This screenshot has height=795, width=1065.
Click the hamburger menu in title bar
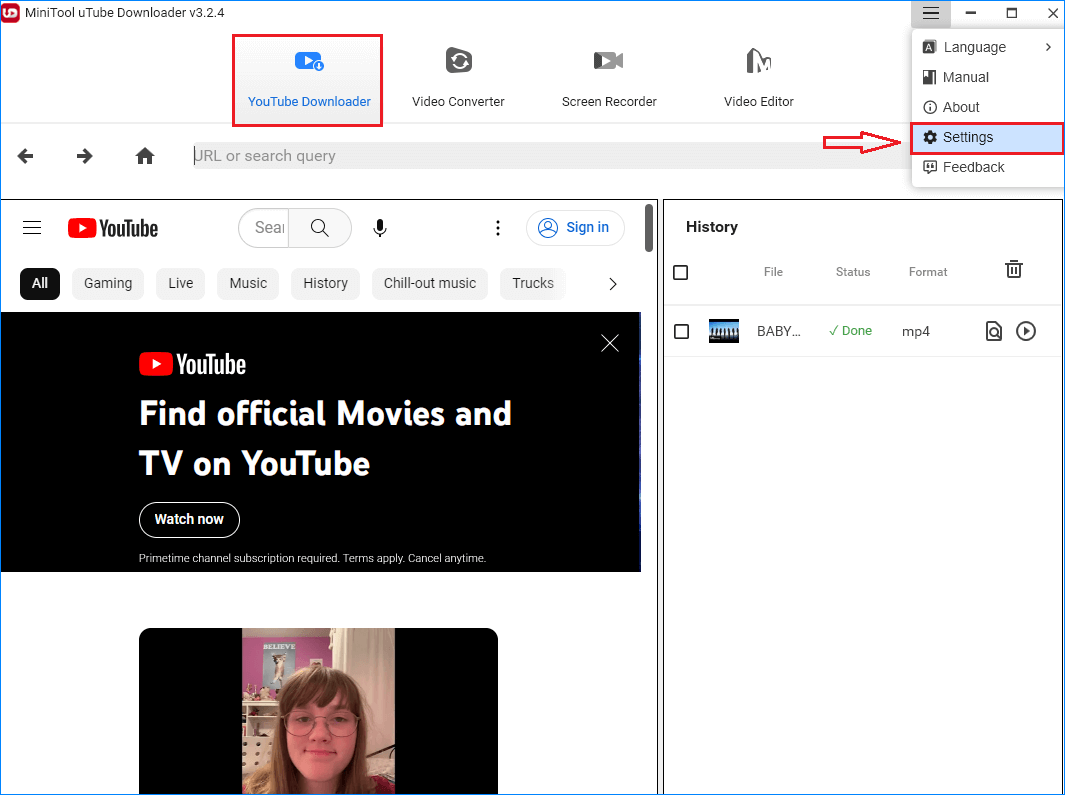[931, 13]
